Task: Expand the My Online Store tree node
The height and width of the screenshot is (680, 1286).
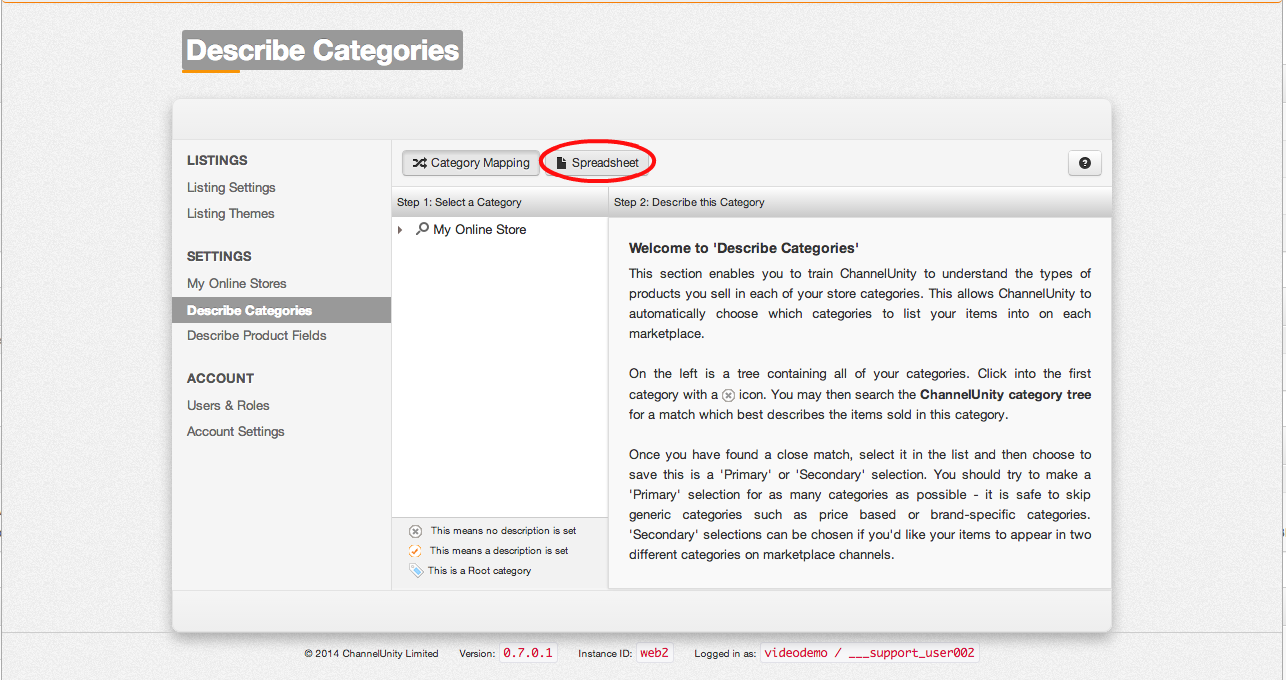Action: tap(400, 230)
